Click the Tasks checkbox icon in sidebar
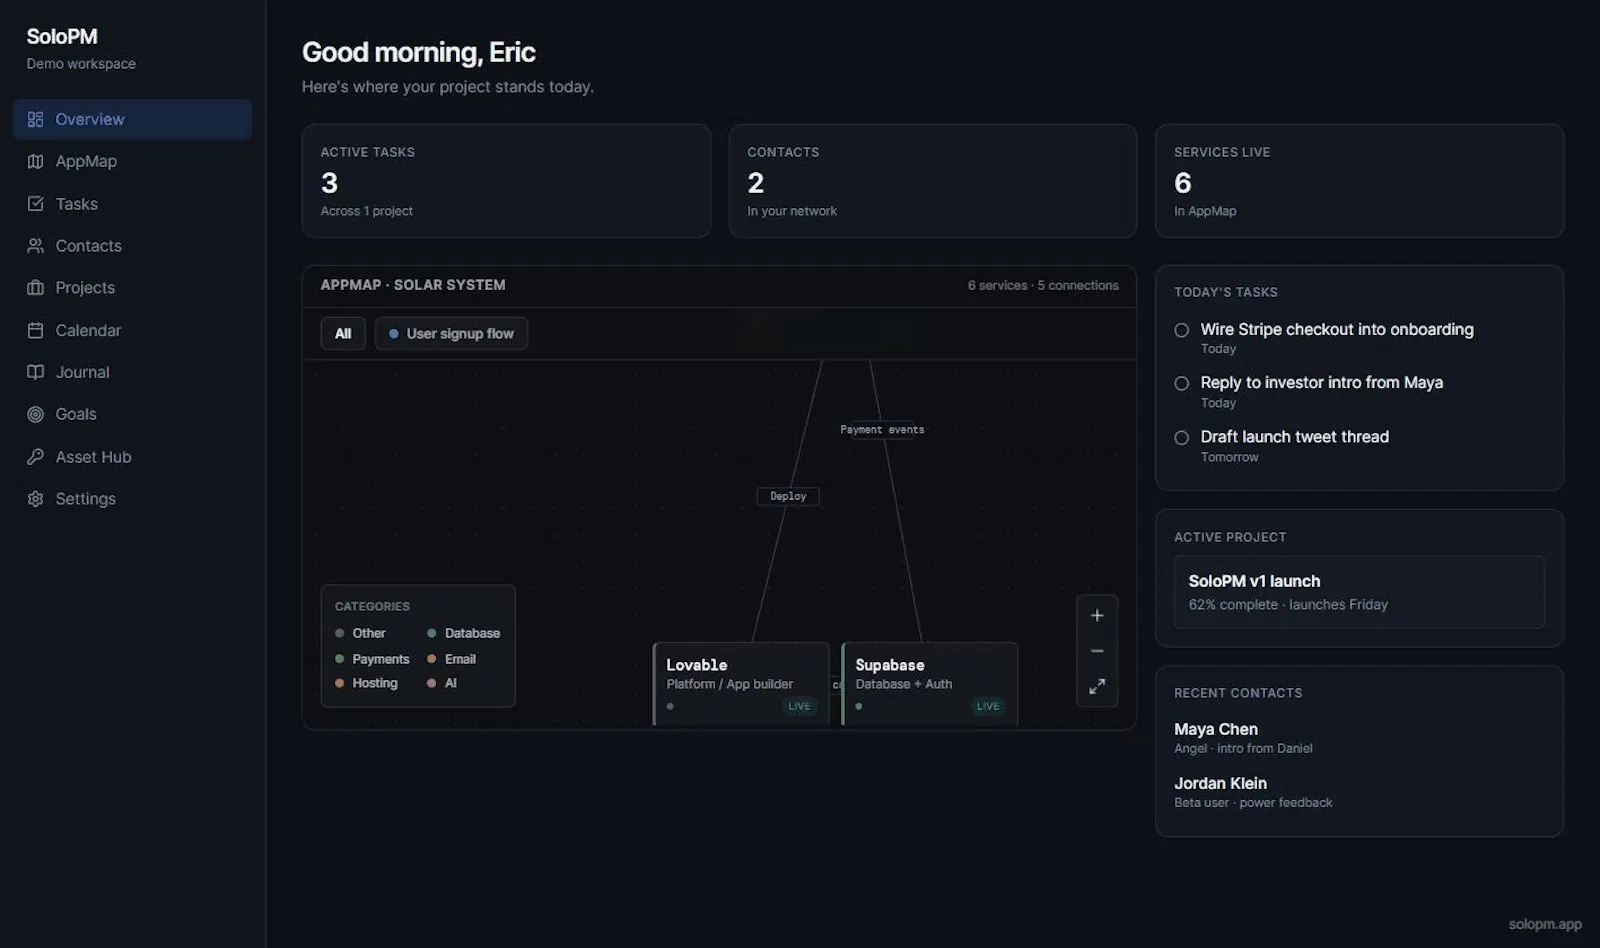This screenshot has width=1600, height=948. point(35,204)
